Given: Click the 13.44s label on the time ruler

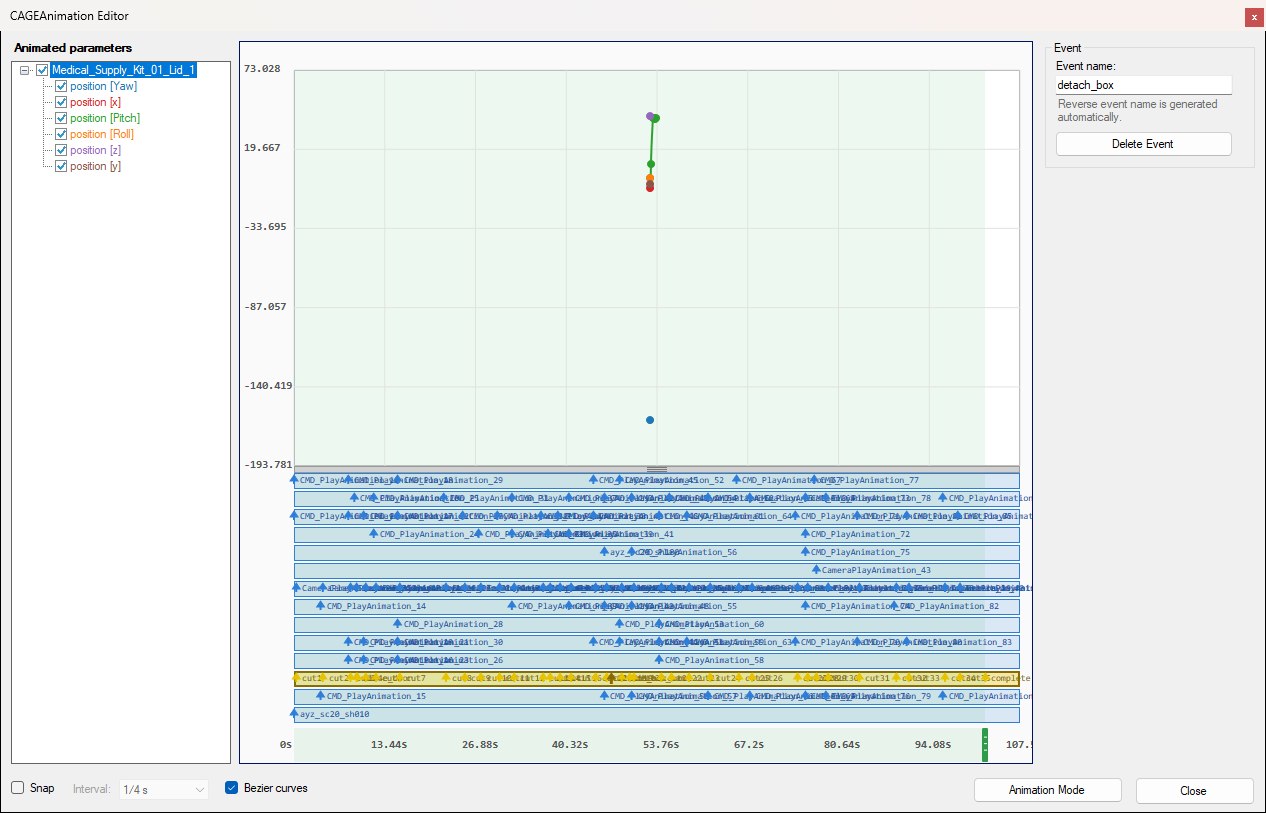Looking at the screenshot, I should click(x=389, y=744).
